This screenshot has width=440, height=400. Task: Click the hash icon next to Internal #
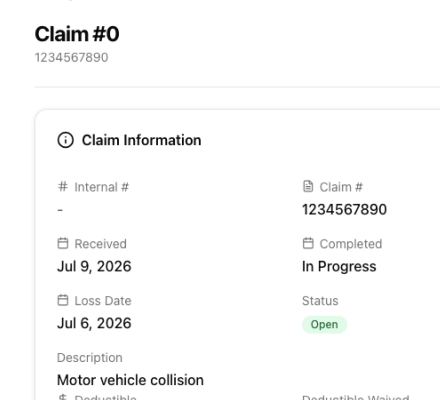pos(63,186)
